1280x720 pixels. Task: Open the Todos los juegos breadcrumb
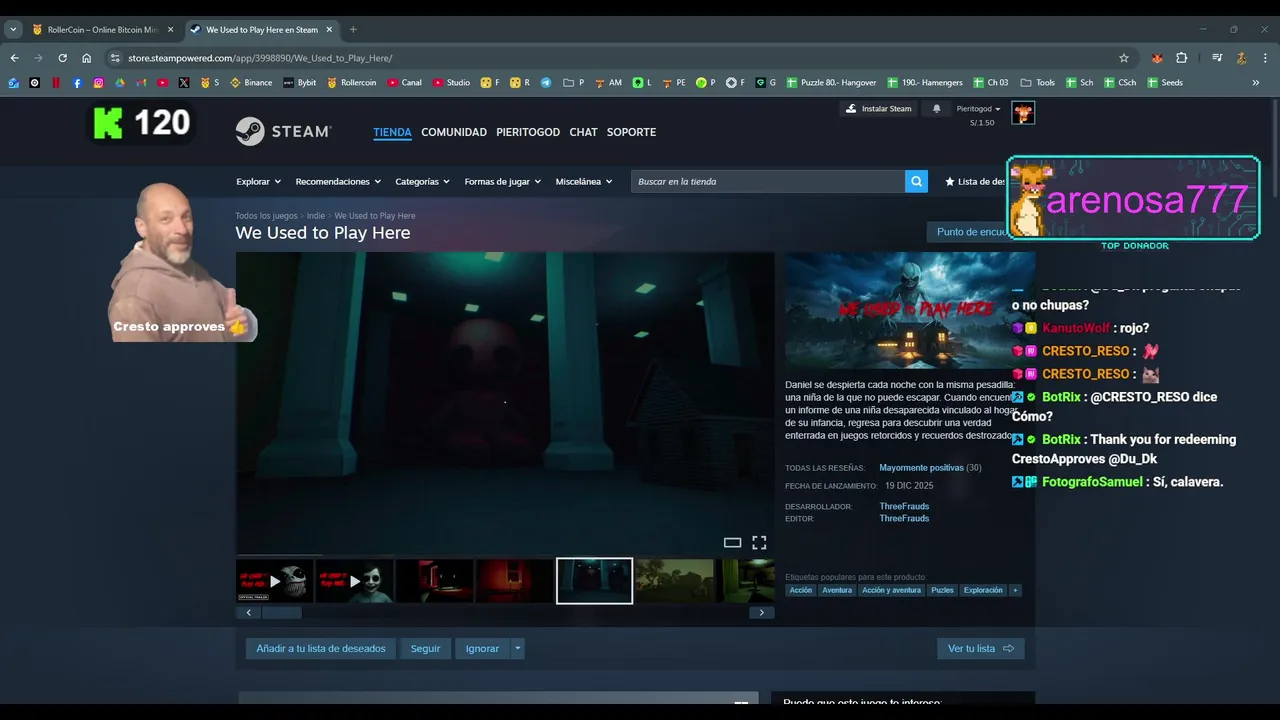(x=266, y=216)
